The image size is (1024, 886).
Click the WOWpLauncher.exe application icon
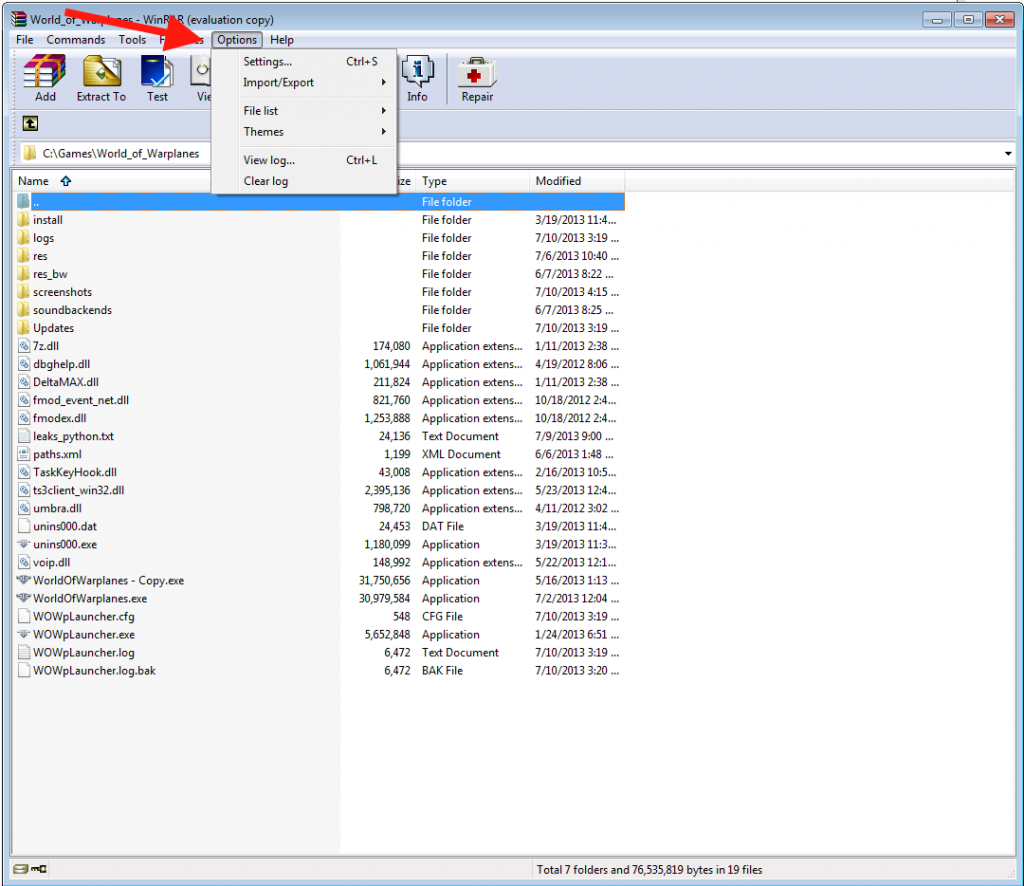[x=24, y=634]
